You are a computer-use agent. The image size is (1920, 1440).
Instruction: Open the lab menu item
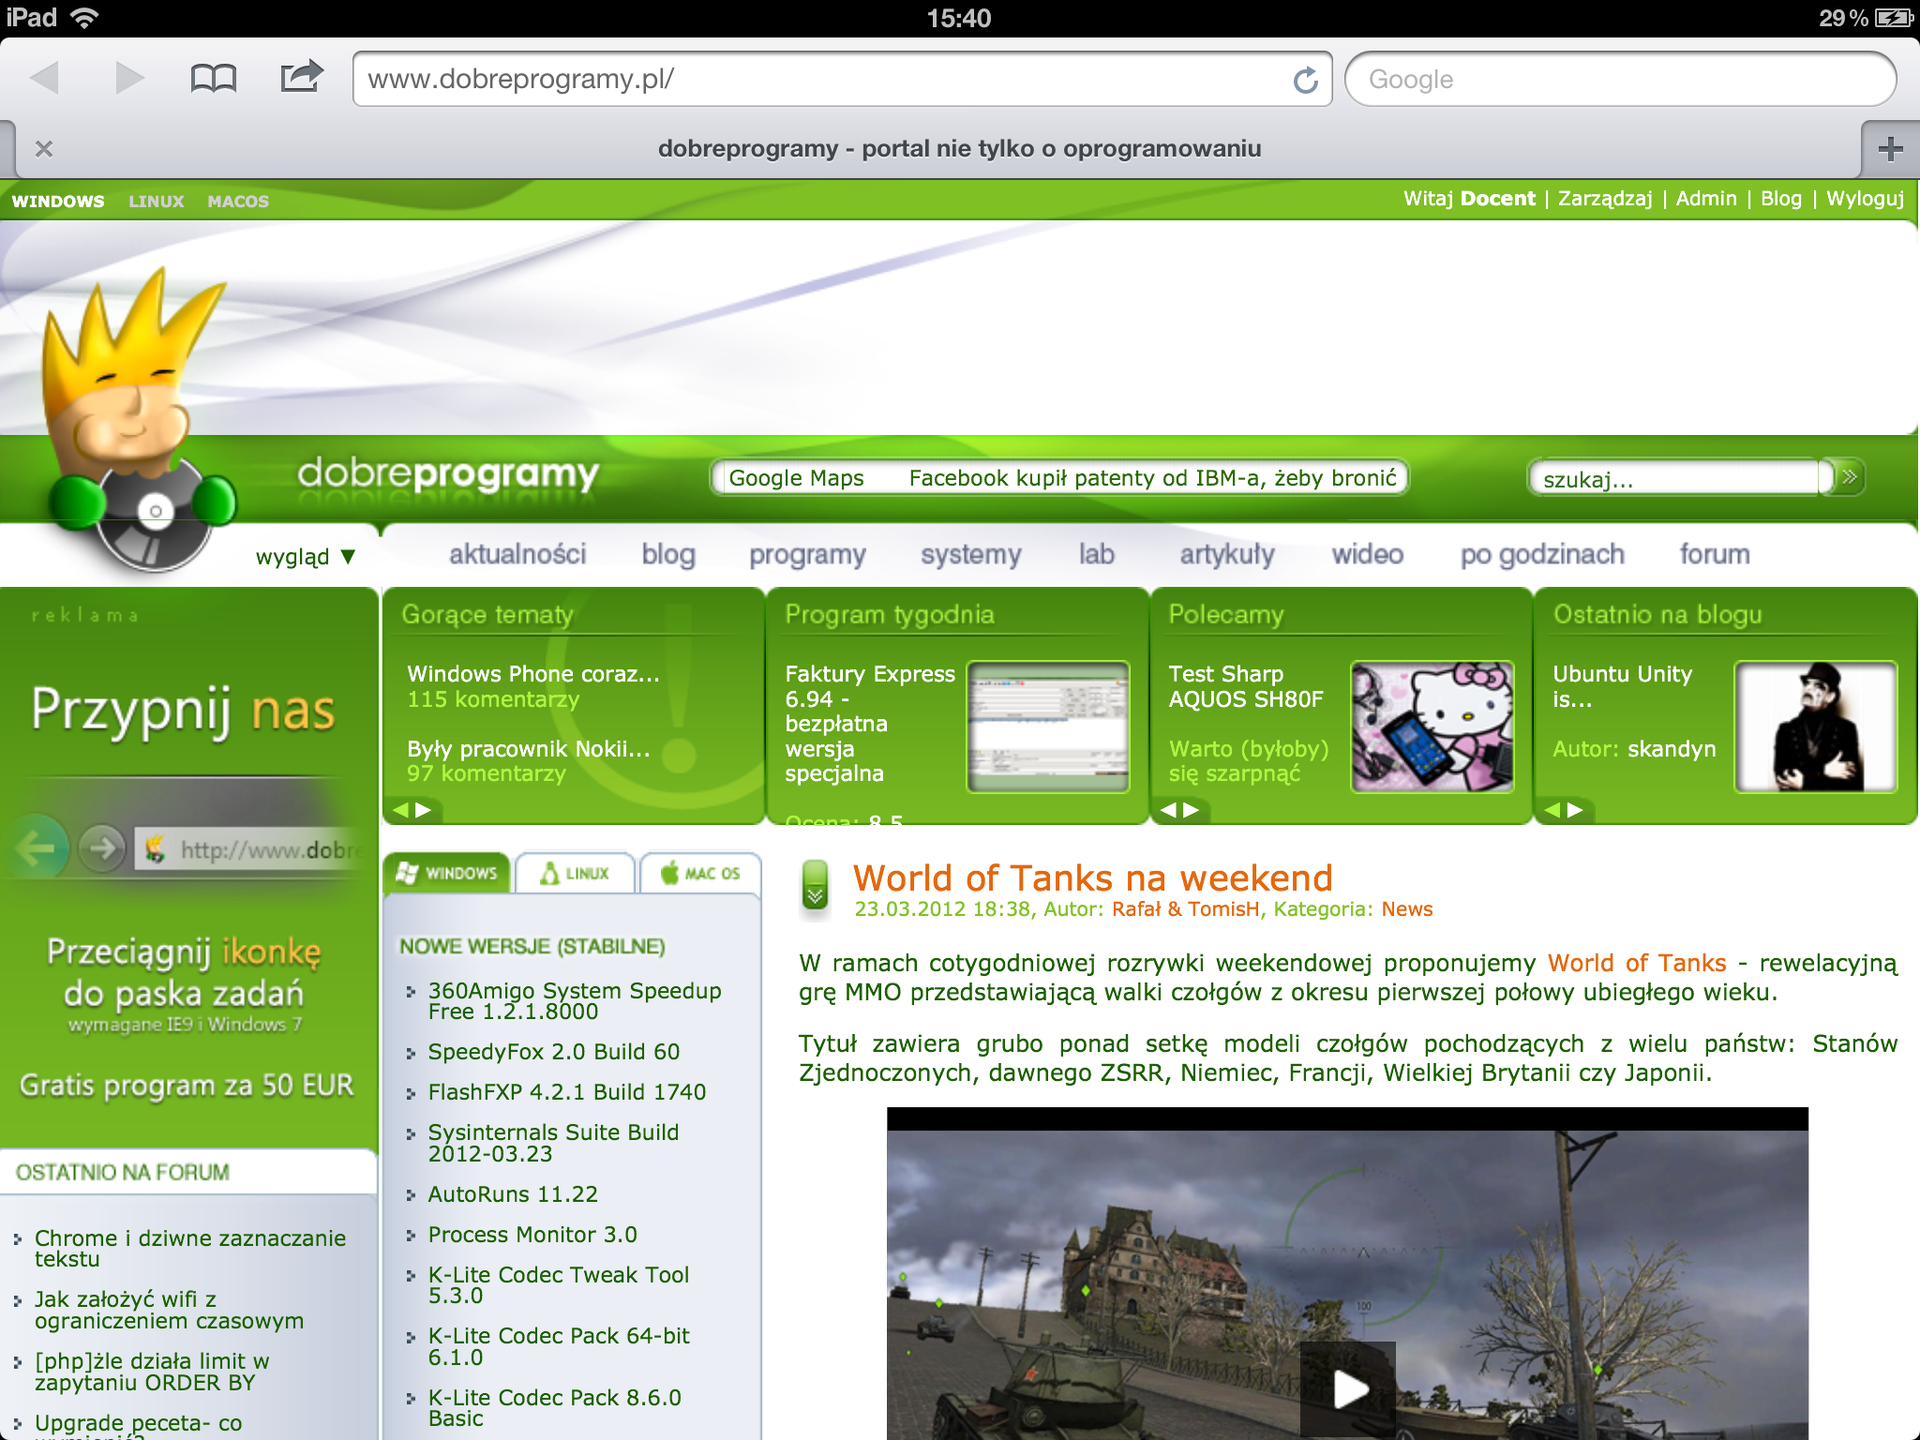(x=1096, y=554)
